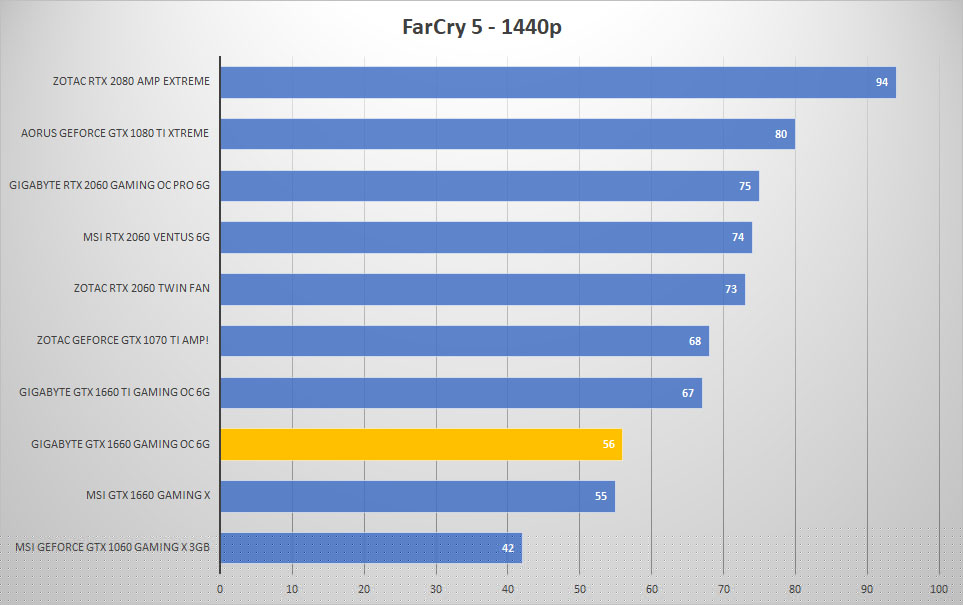Click the x-axis tick label 100
This screenshot has height=605, width=963.
[939, 590]
